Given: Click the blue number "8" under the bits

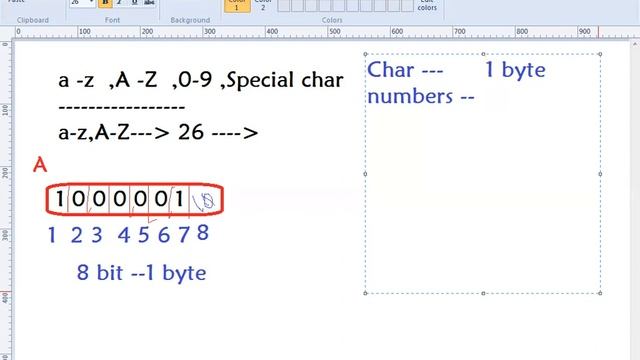Looking at the screenshot, I should (x=203, y=233).
